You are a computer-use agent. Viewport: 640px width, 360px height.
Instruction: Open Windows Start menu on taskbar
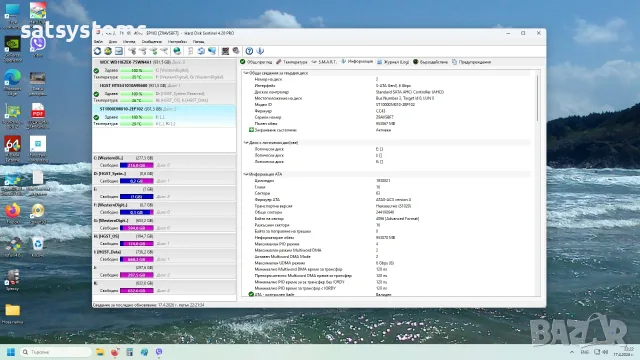tap(11, 352)
